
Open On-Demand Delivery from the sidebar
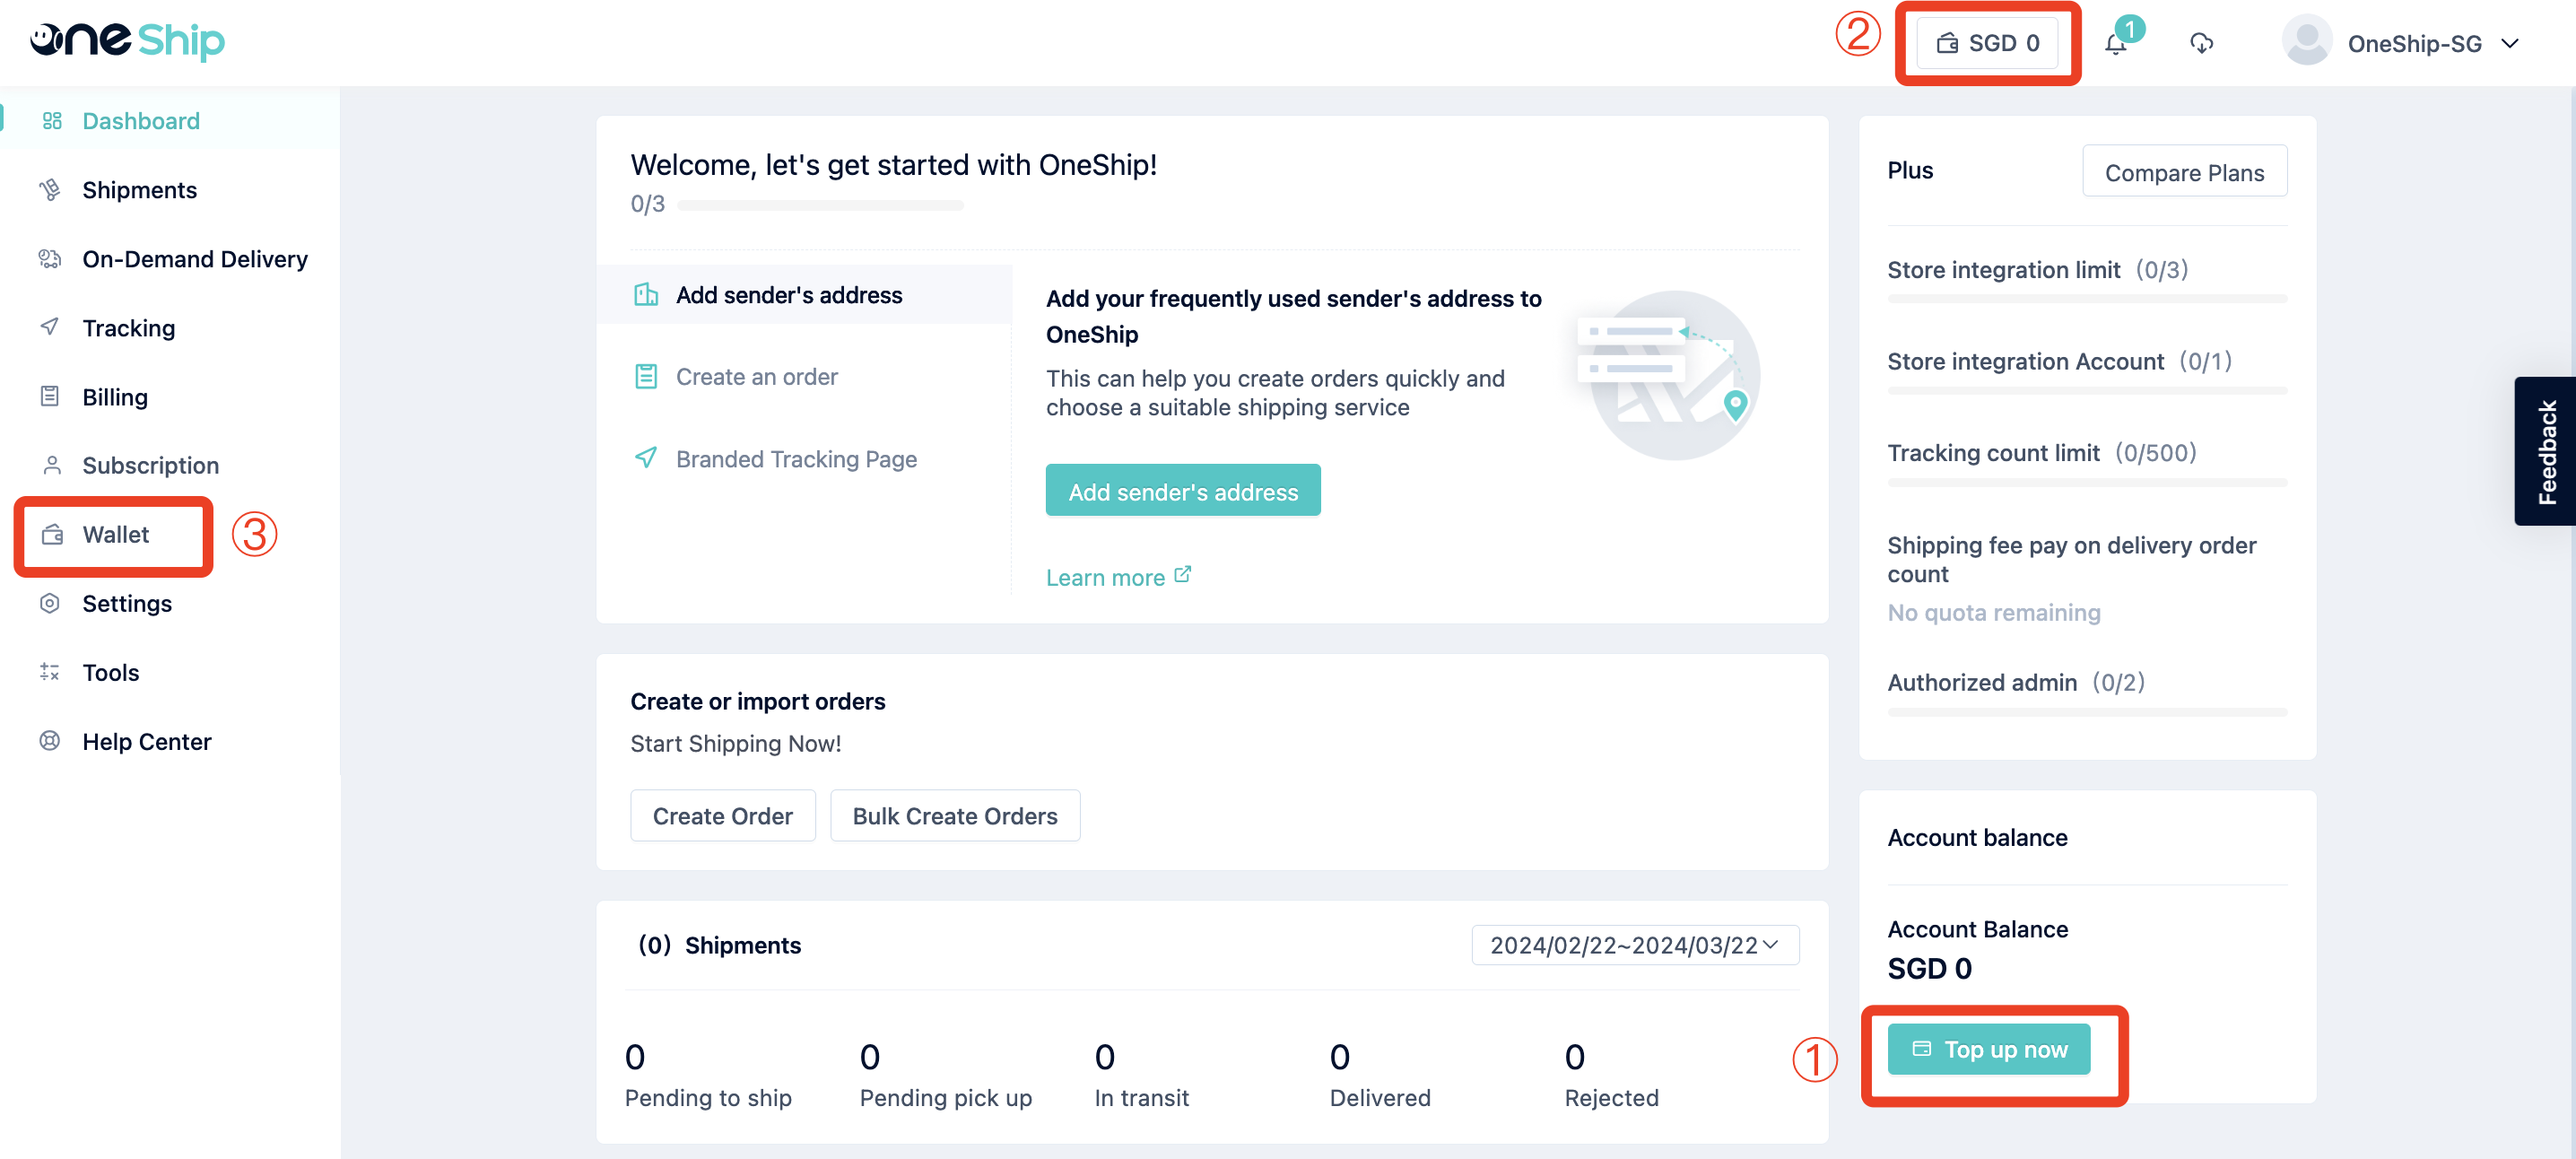pyautogui.click(x=194, y=259)
